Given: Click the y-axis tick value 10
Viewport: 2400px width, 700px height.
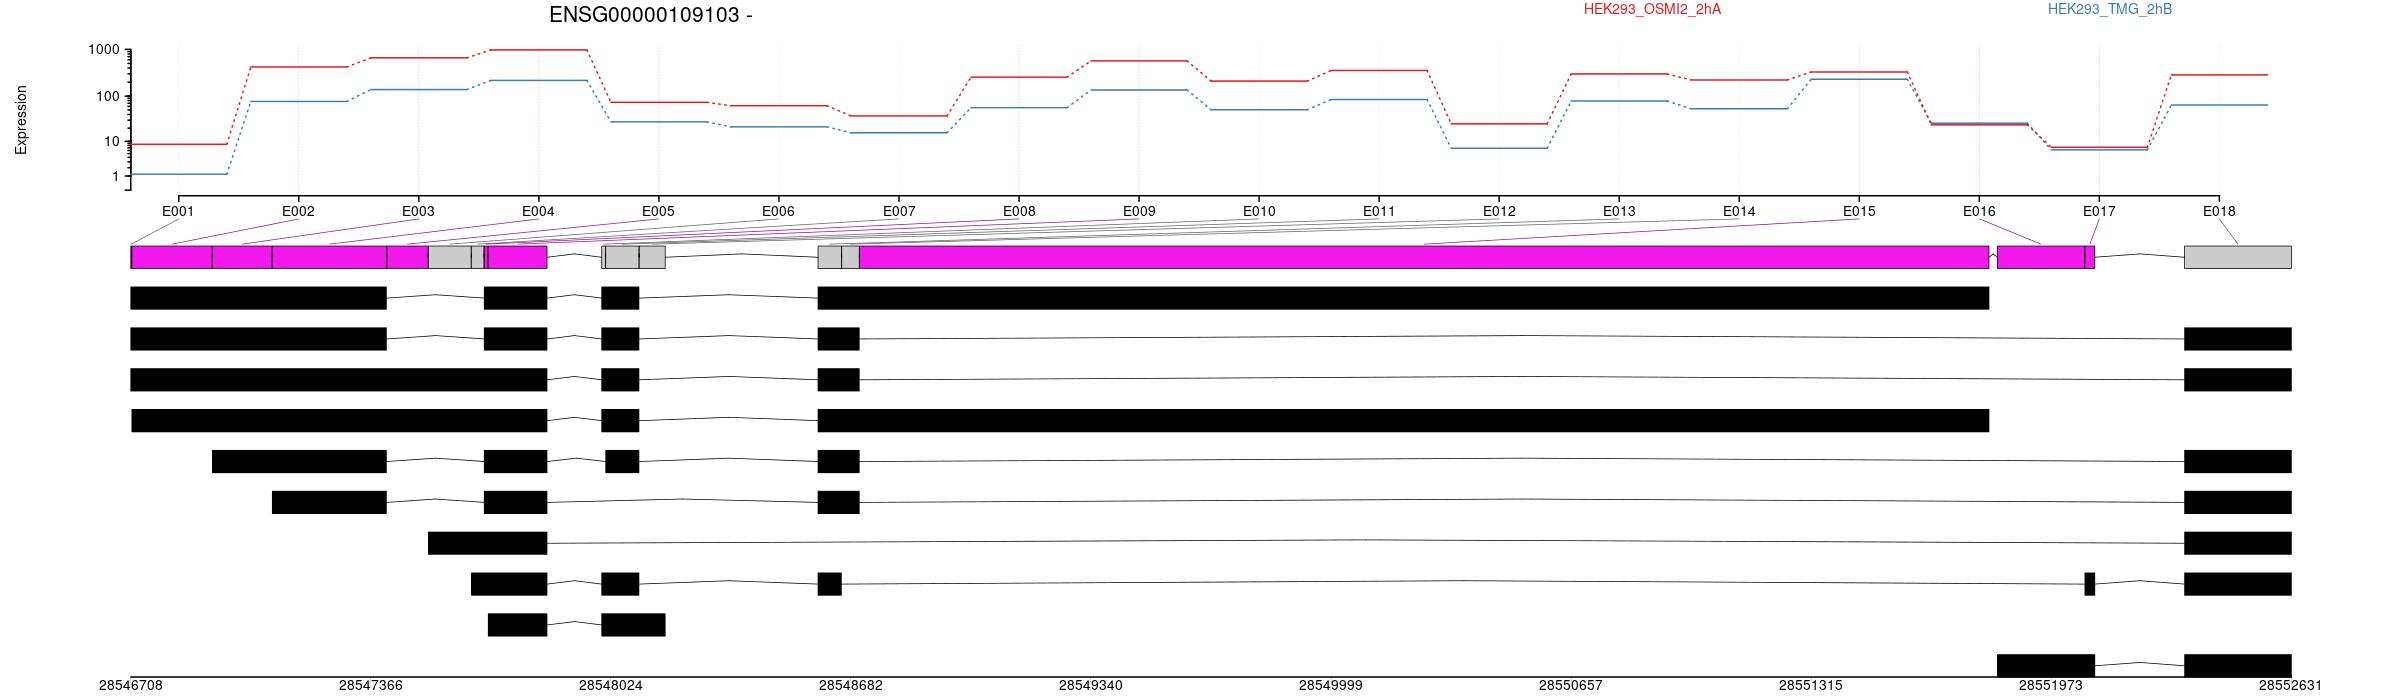Looking at the screenshot, I should pos(111,142).
